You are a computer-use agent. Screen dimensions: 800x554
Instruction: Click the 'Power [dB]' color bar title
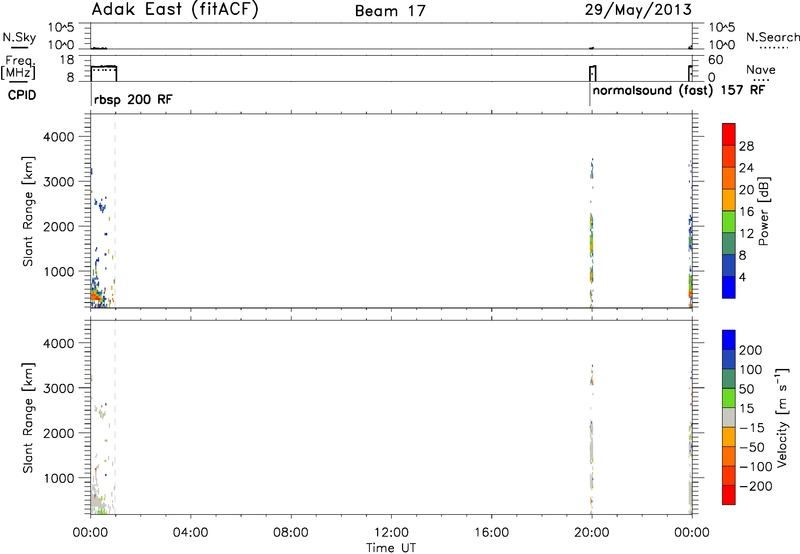tap(763, 211)
